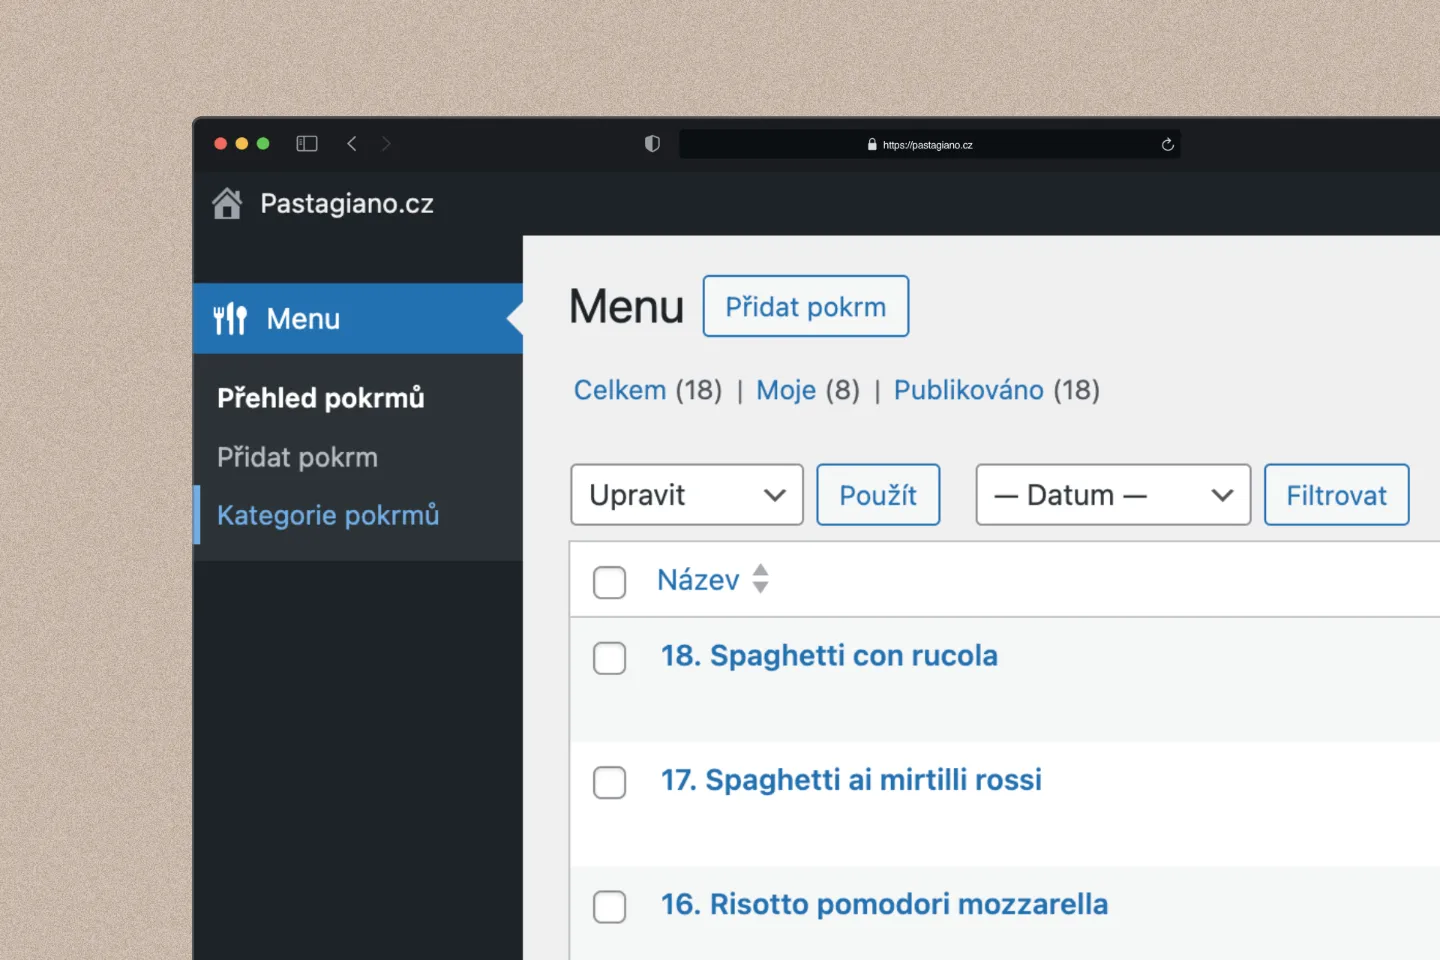
Task: Open Přidat pokrm in the sidebar submenu
Action: click(298, 457)
